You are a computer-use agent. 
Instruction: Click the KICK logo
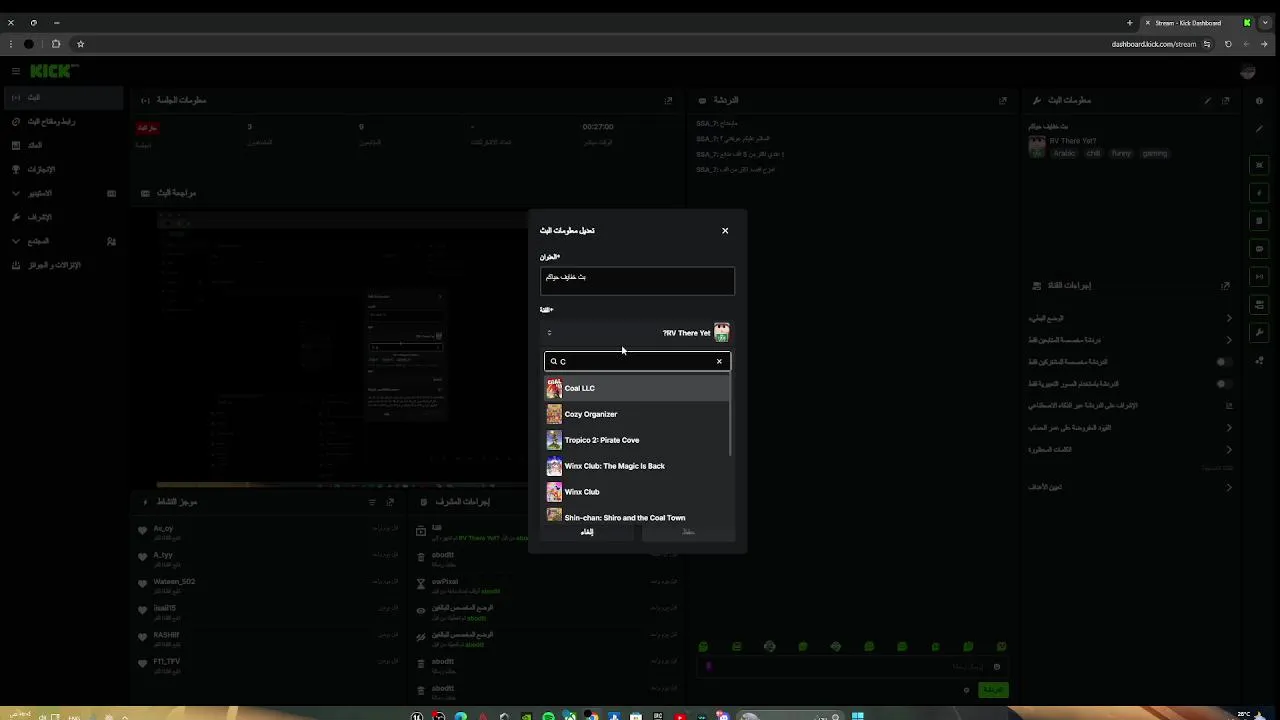pyautogui.click(x=53, y=71)
